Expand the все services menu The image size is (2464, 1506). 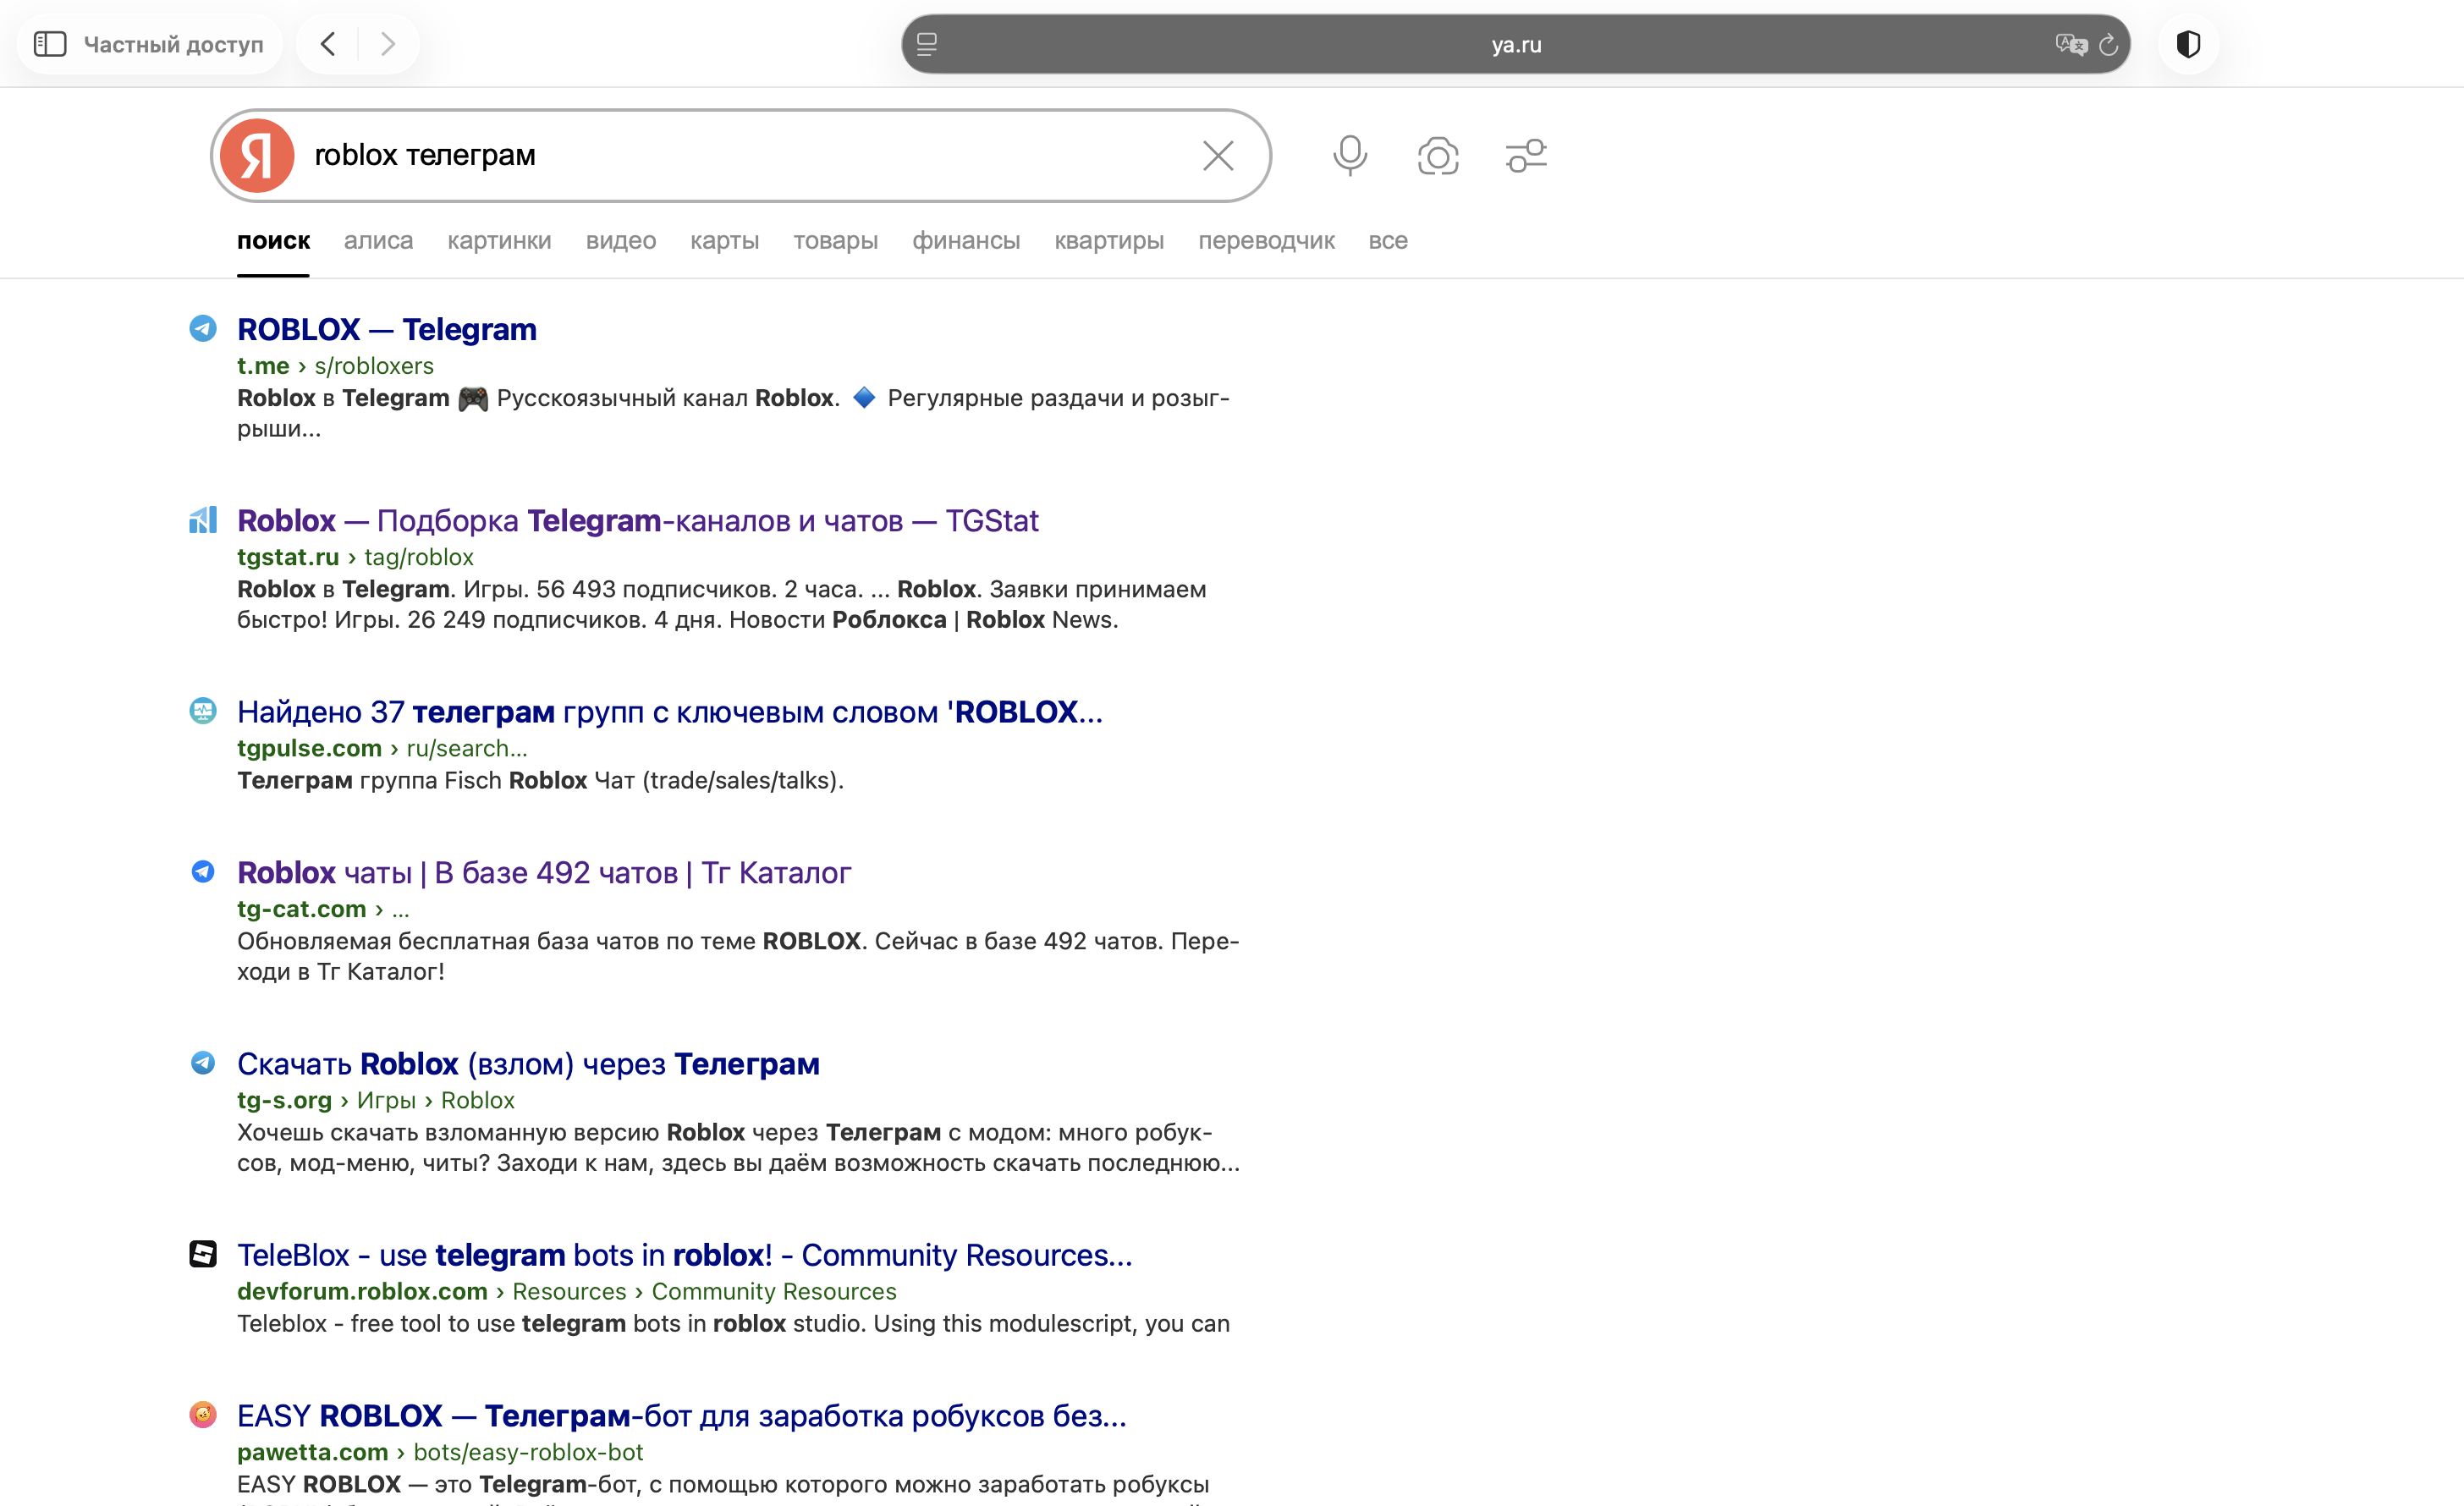[x=1387, y=241]
